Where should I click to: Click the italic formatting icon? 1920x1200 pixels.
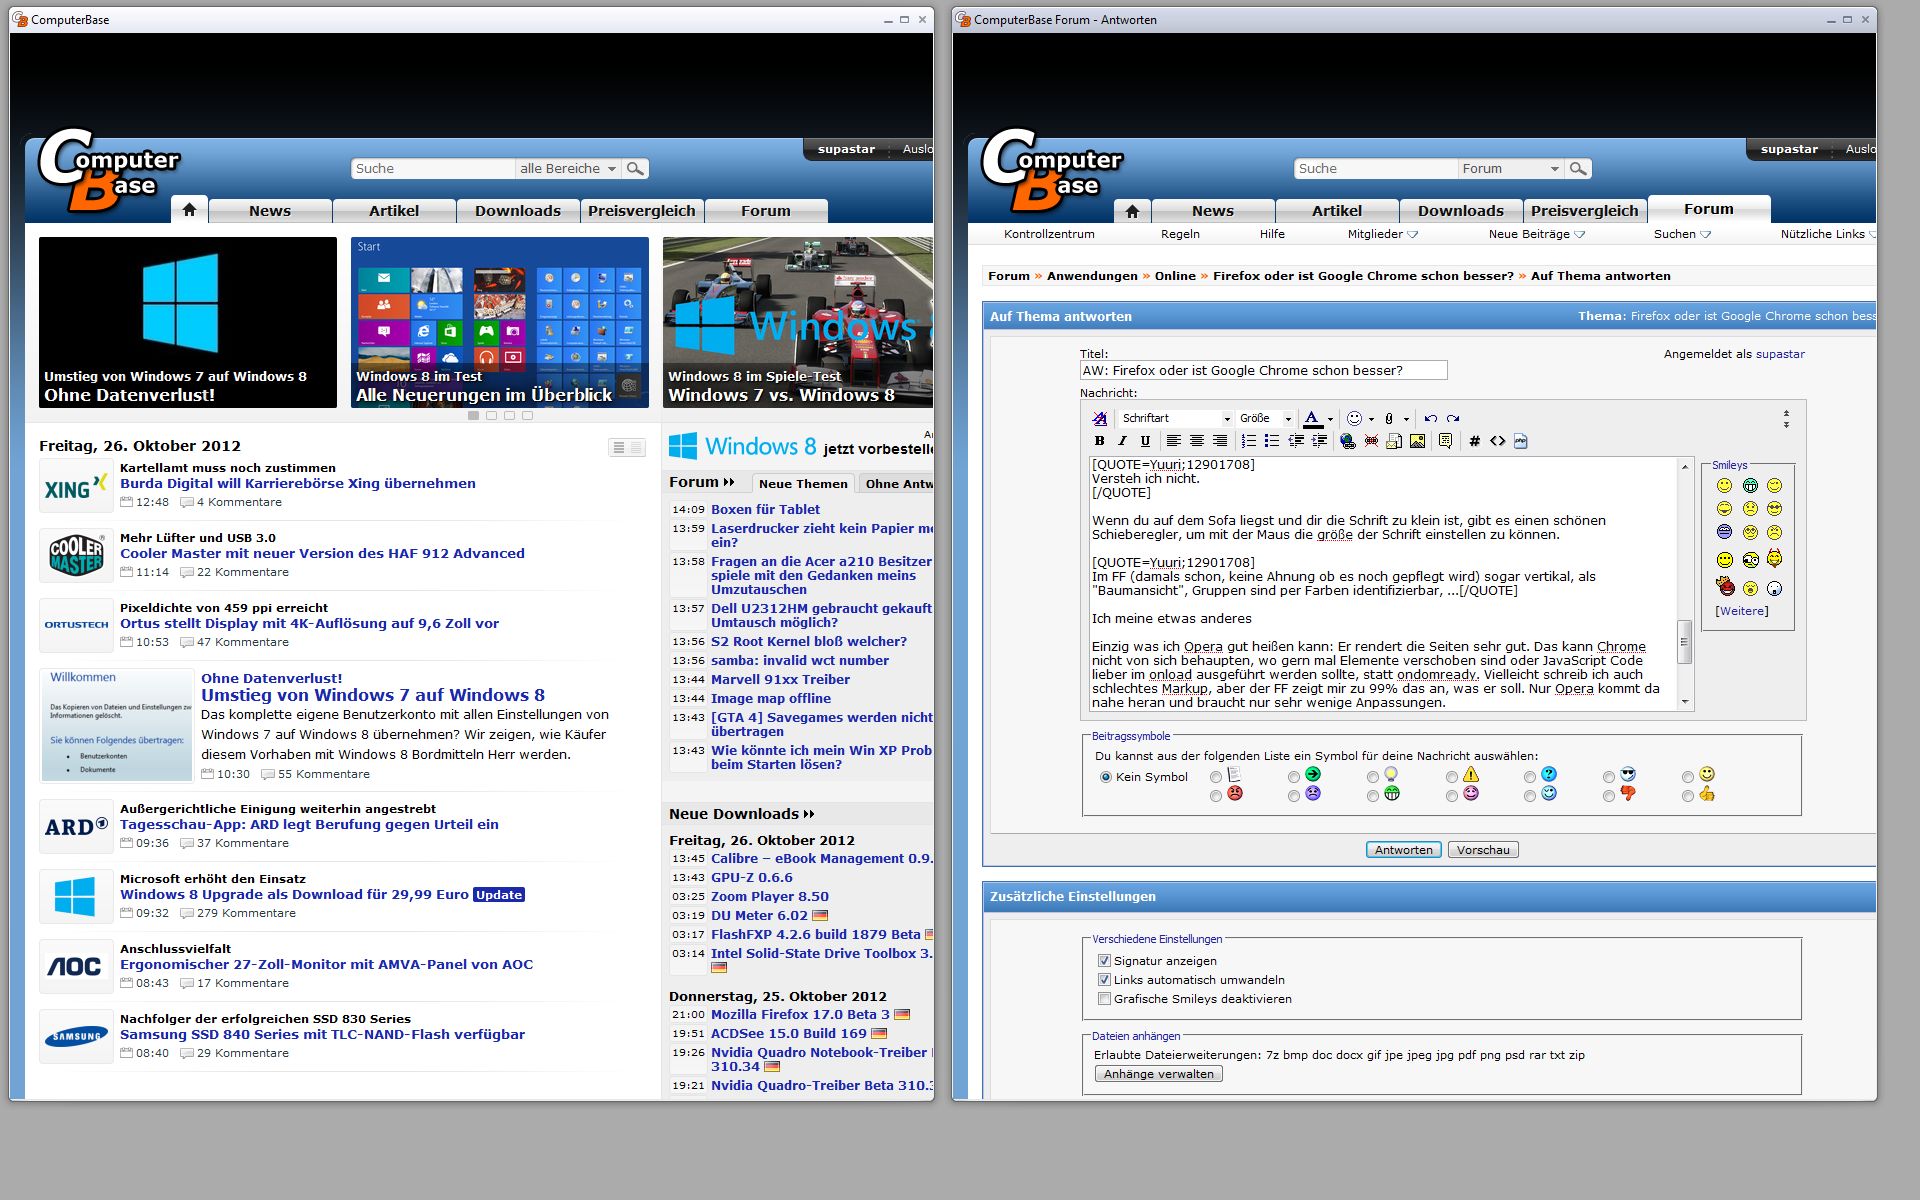point(1122,441)
